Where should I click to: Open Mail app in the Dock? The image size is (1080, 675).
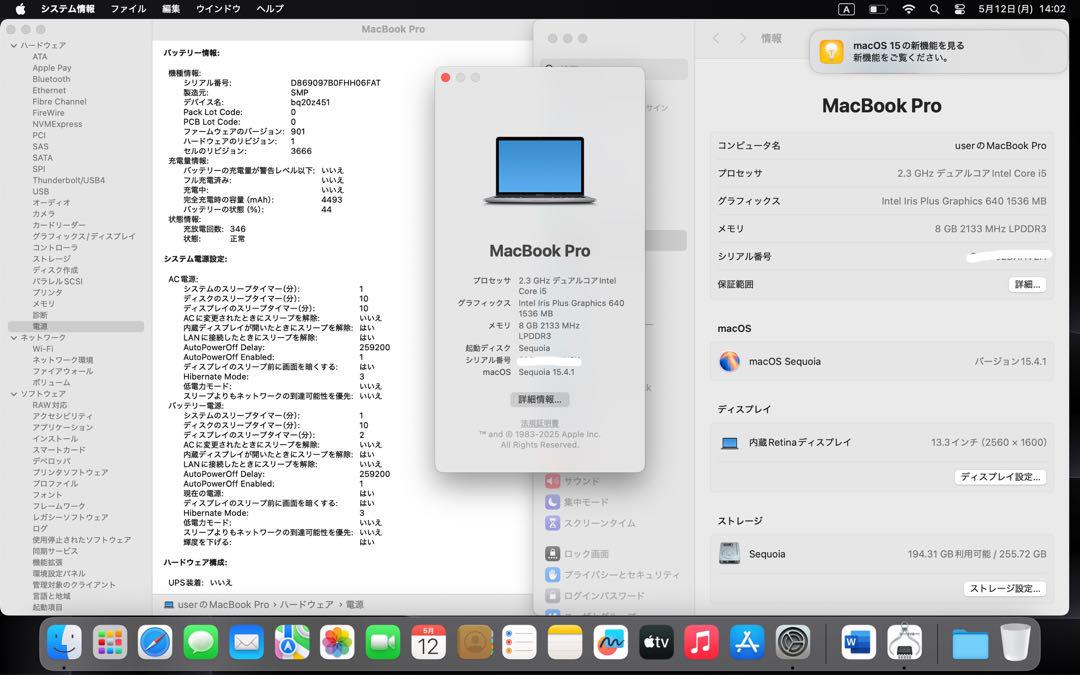246,643
